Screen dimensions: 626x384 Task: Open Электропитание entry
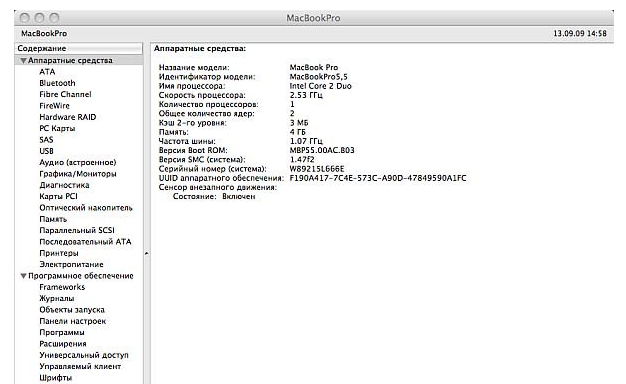[x=71, y=264]
